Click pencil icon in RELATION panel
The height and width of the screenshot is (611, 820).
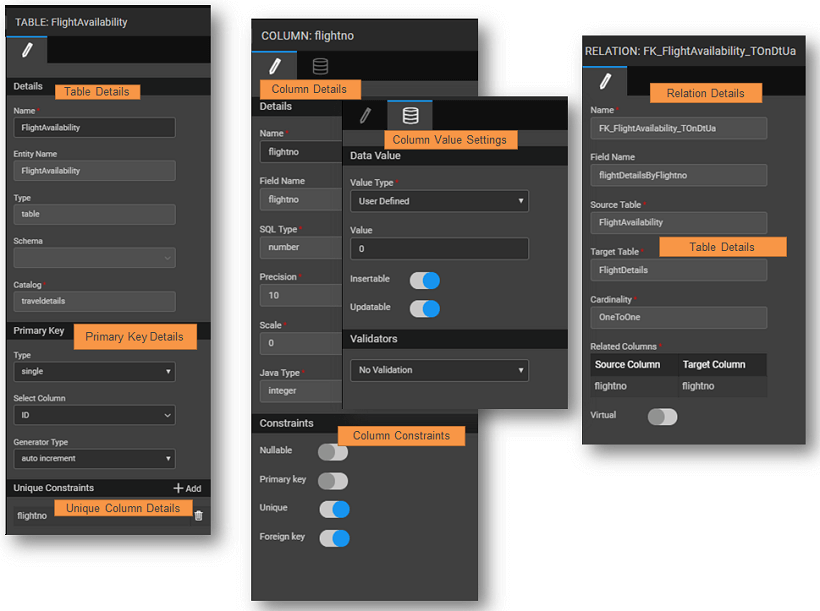[605, 82]
